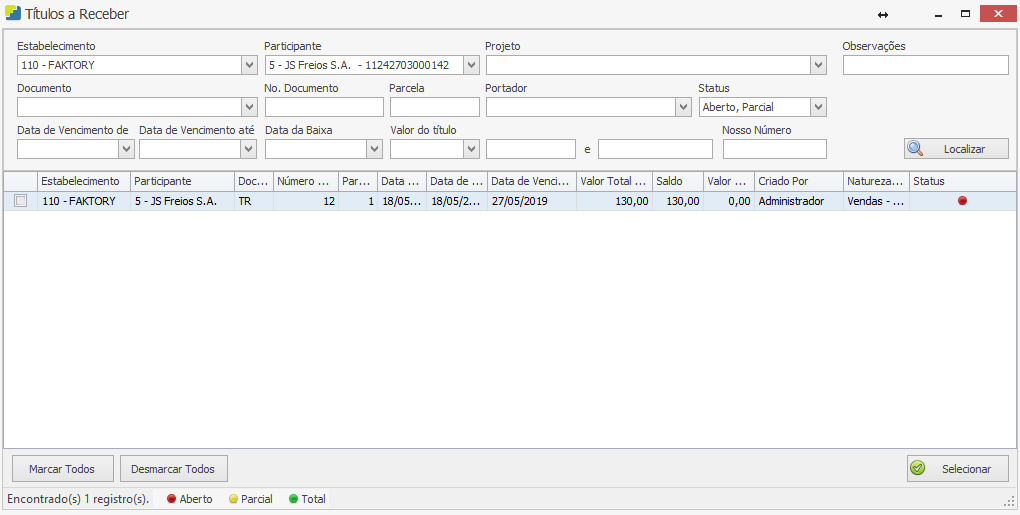The width and height of the screenshot is (1020, 515).
Task: Focus the Nosso Número text field
Action: 774,149
